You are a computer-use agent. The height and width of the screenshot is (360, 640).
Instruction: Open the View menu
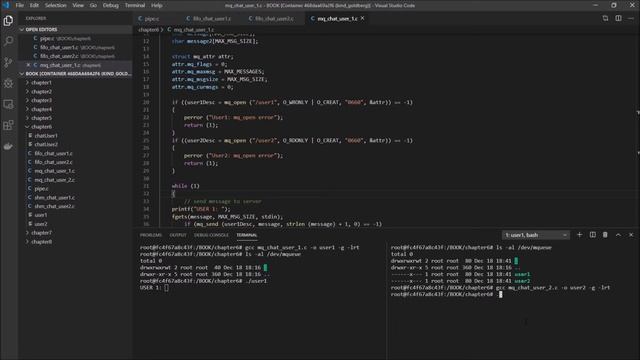tap(78, 5)
